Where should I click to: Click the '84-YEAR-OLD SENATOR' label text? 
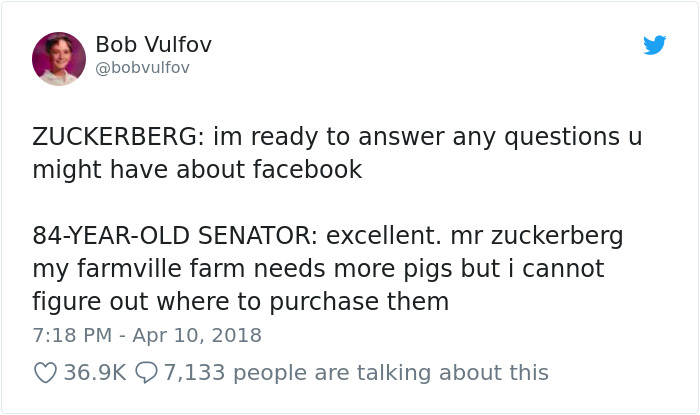[x=171, y=236]
